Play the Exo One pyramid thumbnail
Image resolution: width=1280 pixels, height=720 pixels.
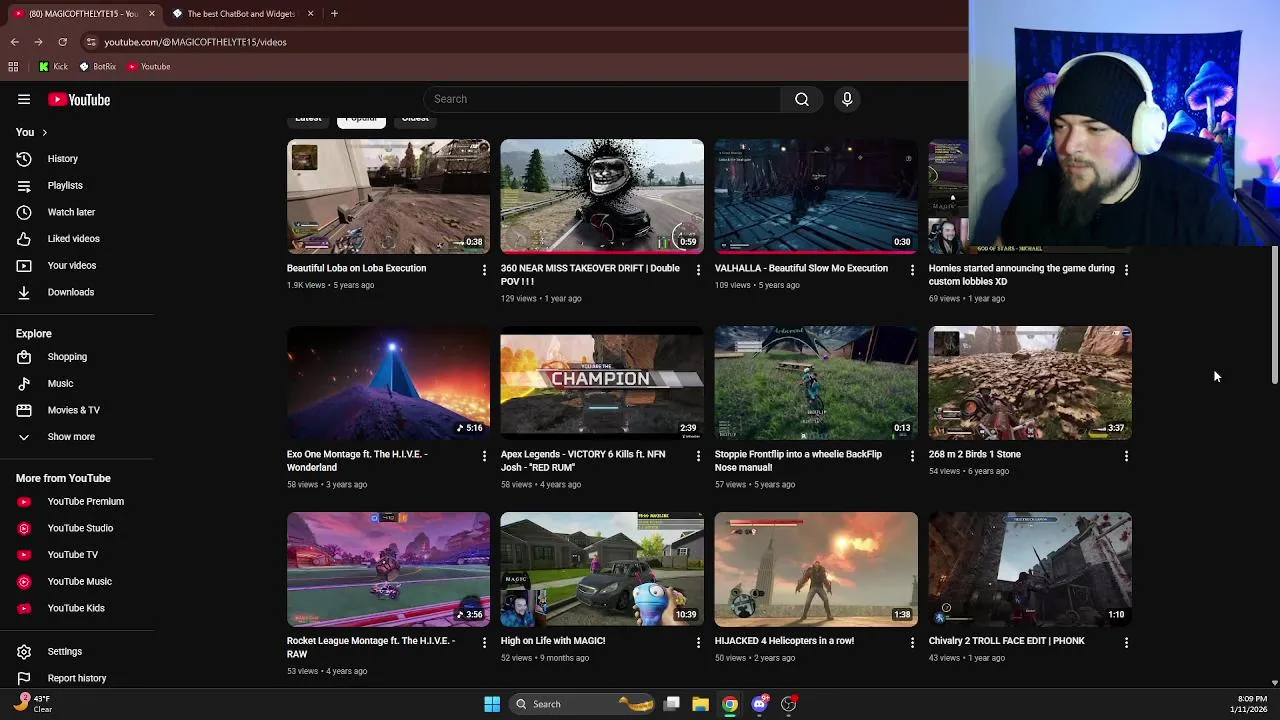coord(388,383)
